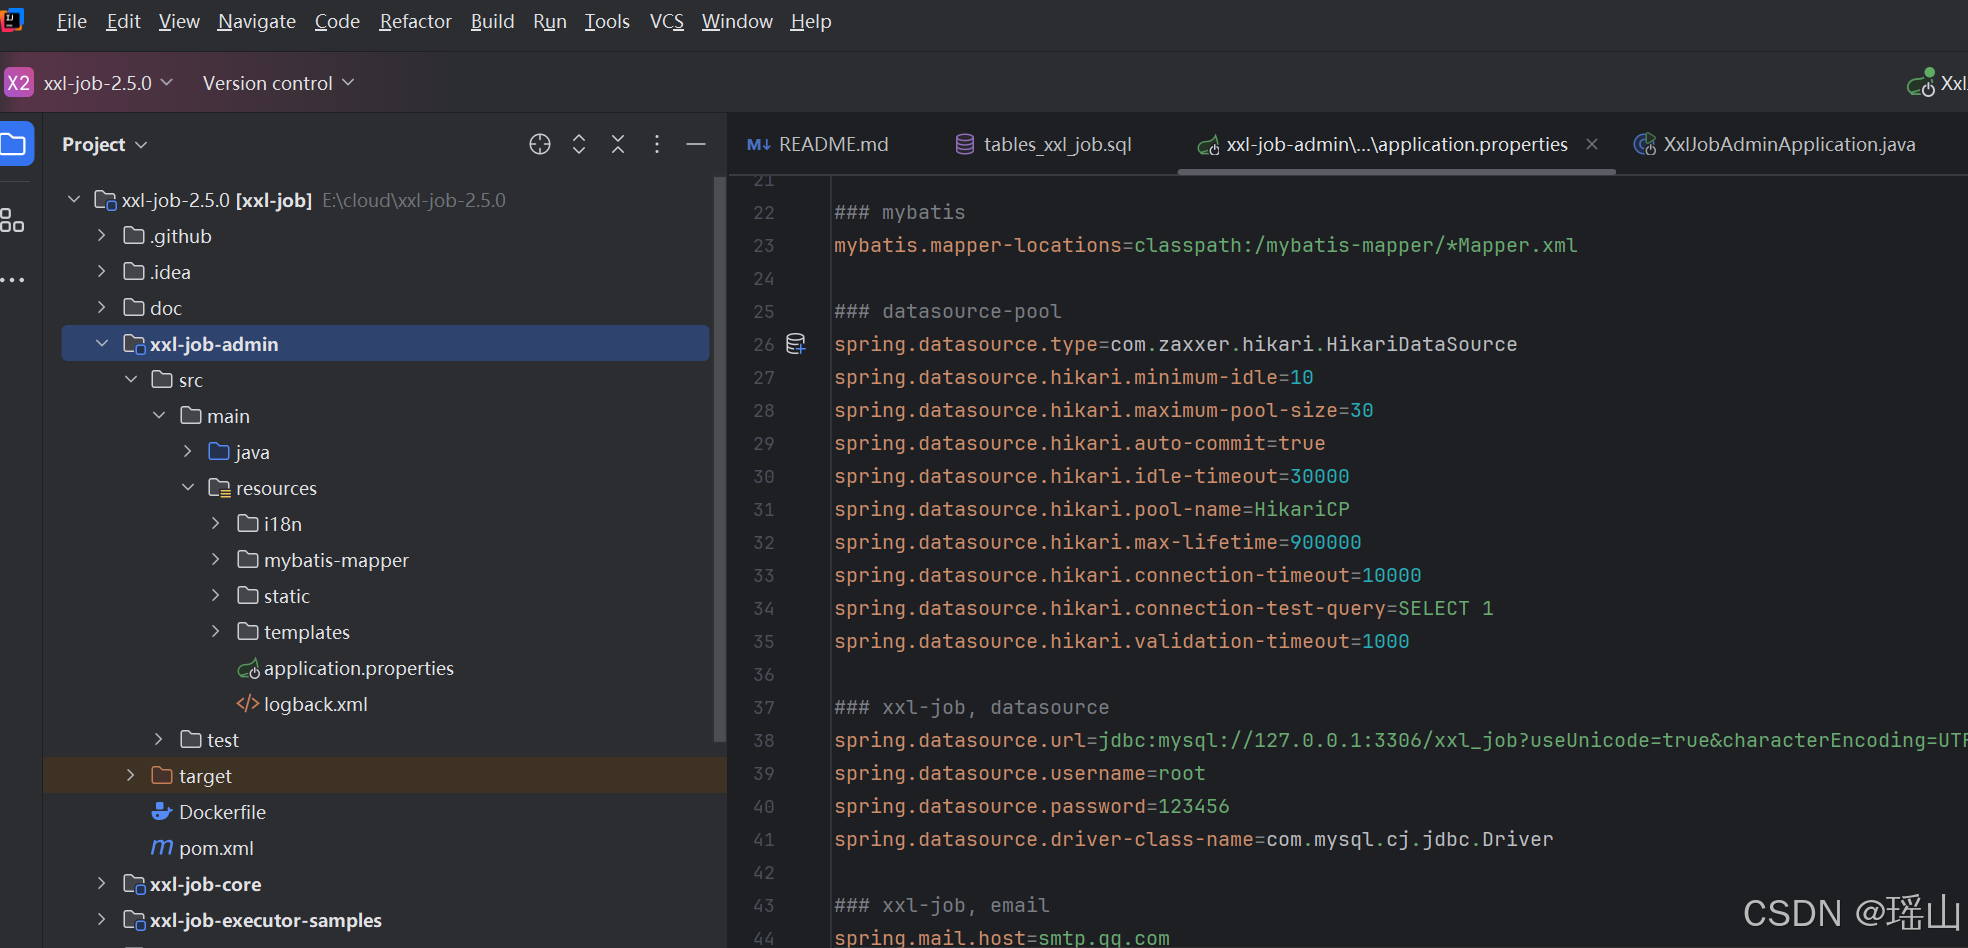Open the Navigate menu
The width and height of the screenshot is (1968, 948).
[257, 21]
